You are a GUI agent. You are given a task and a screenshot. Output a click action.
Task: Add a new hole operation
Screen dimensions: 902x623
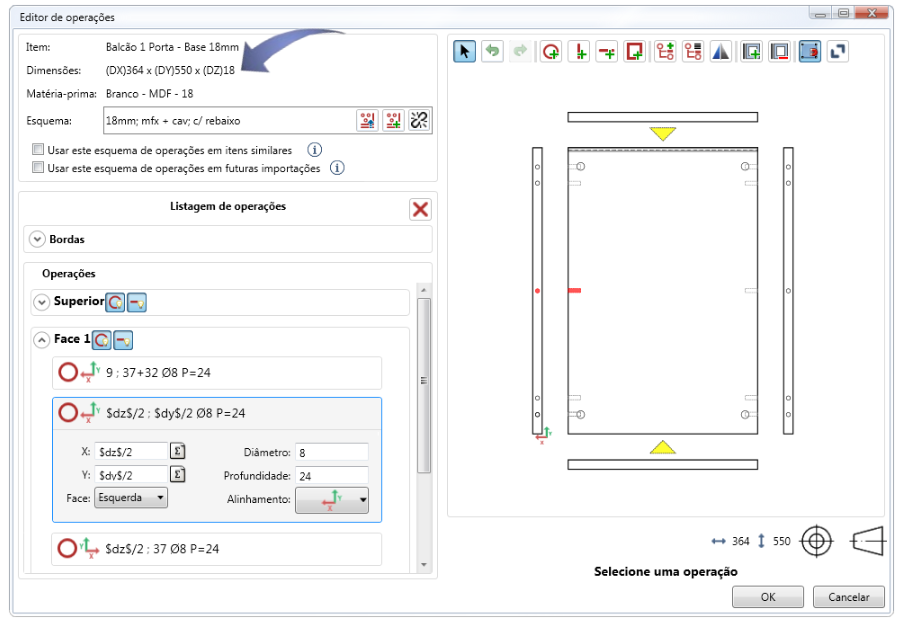pyautogui.click(x=550, y=52)
